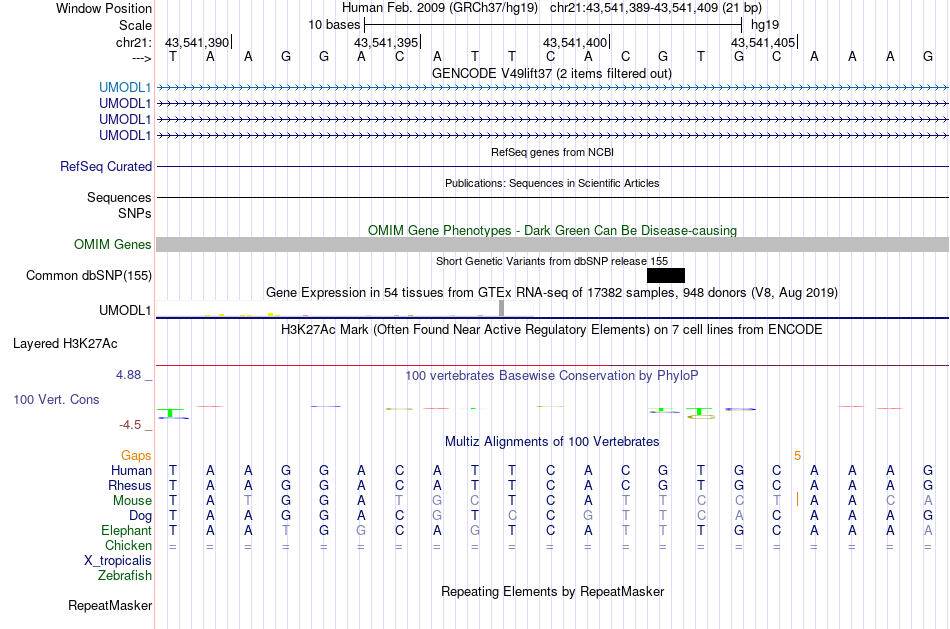Open OMIM Gene Phenotypes track title
Image resolution: width=950 pixels, height=629 pixels.
coord(552,230)
